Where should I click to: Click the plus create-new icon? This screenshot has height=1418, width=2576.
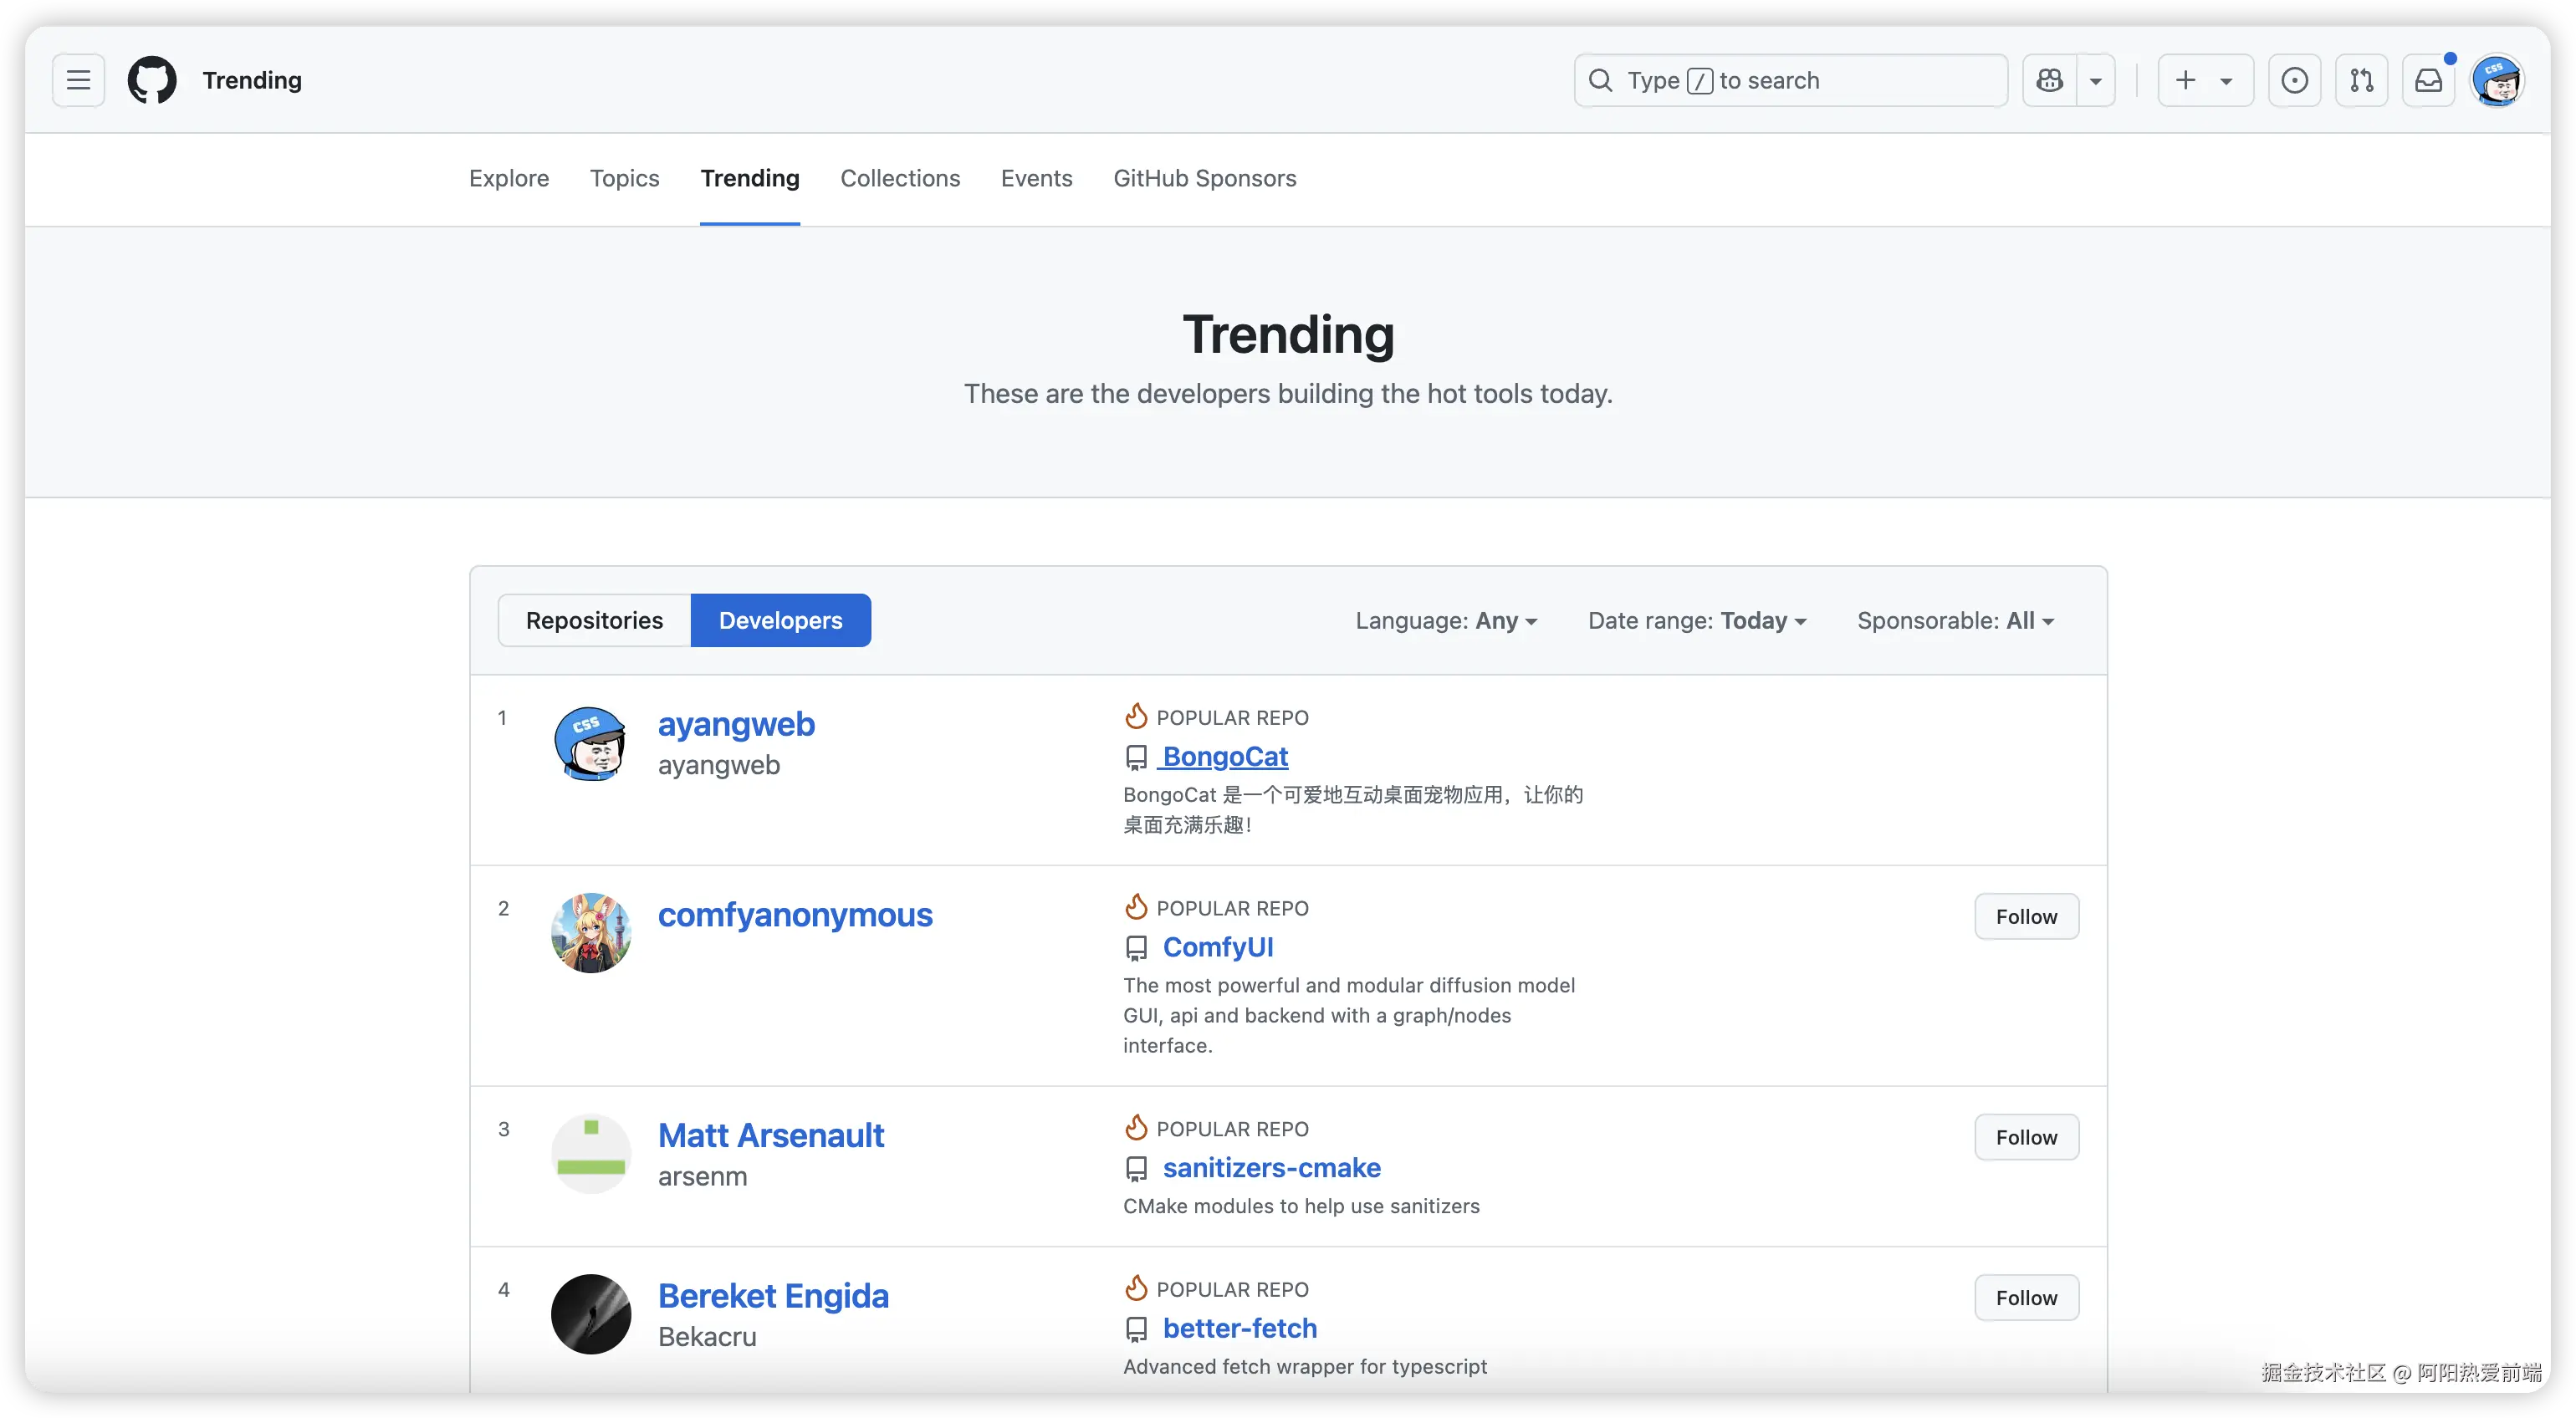click(x=2187, y=80)
